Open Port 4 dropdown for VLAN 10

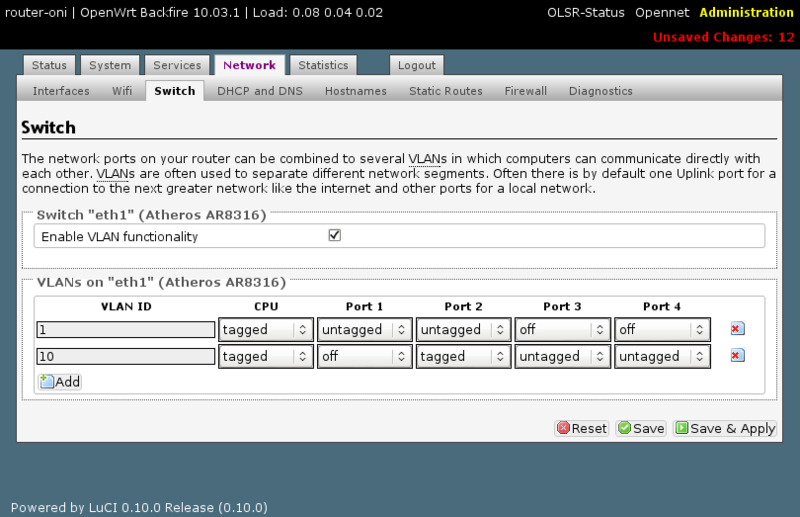coord(662,356)
